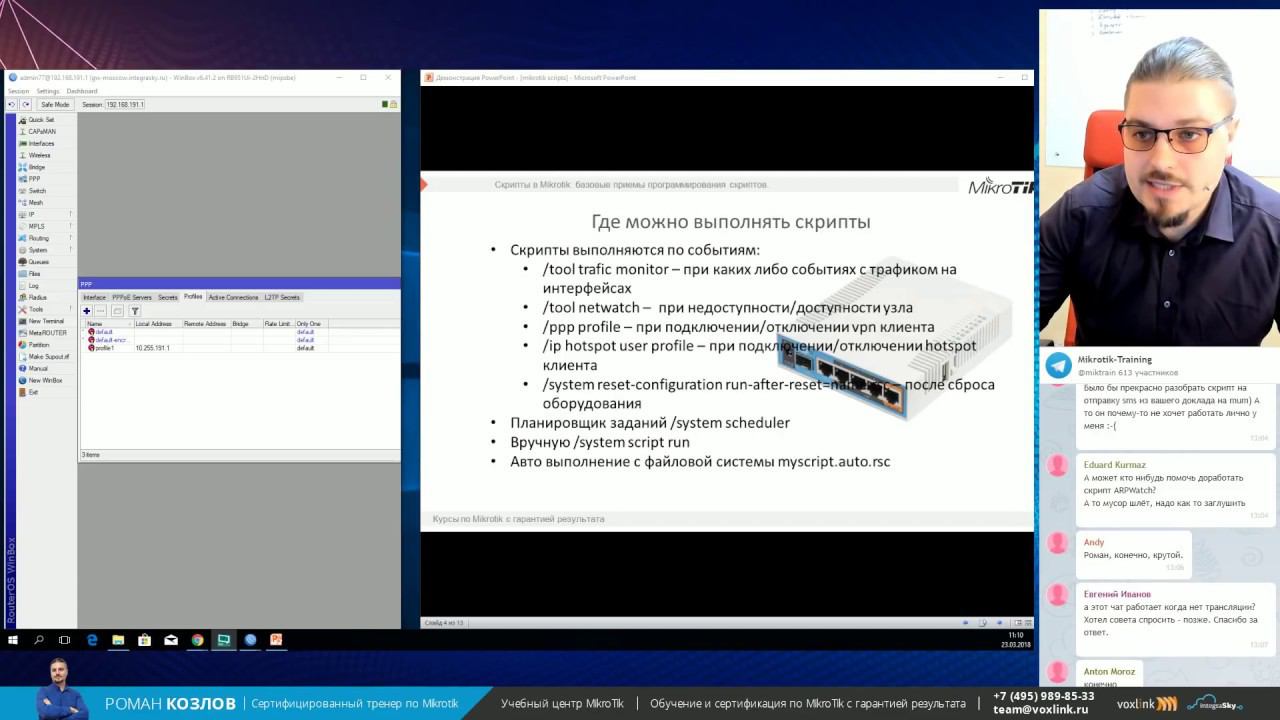Open the Dashboard menu in WinBox

coord(82,91)
